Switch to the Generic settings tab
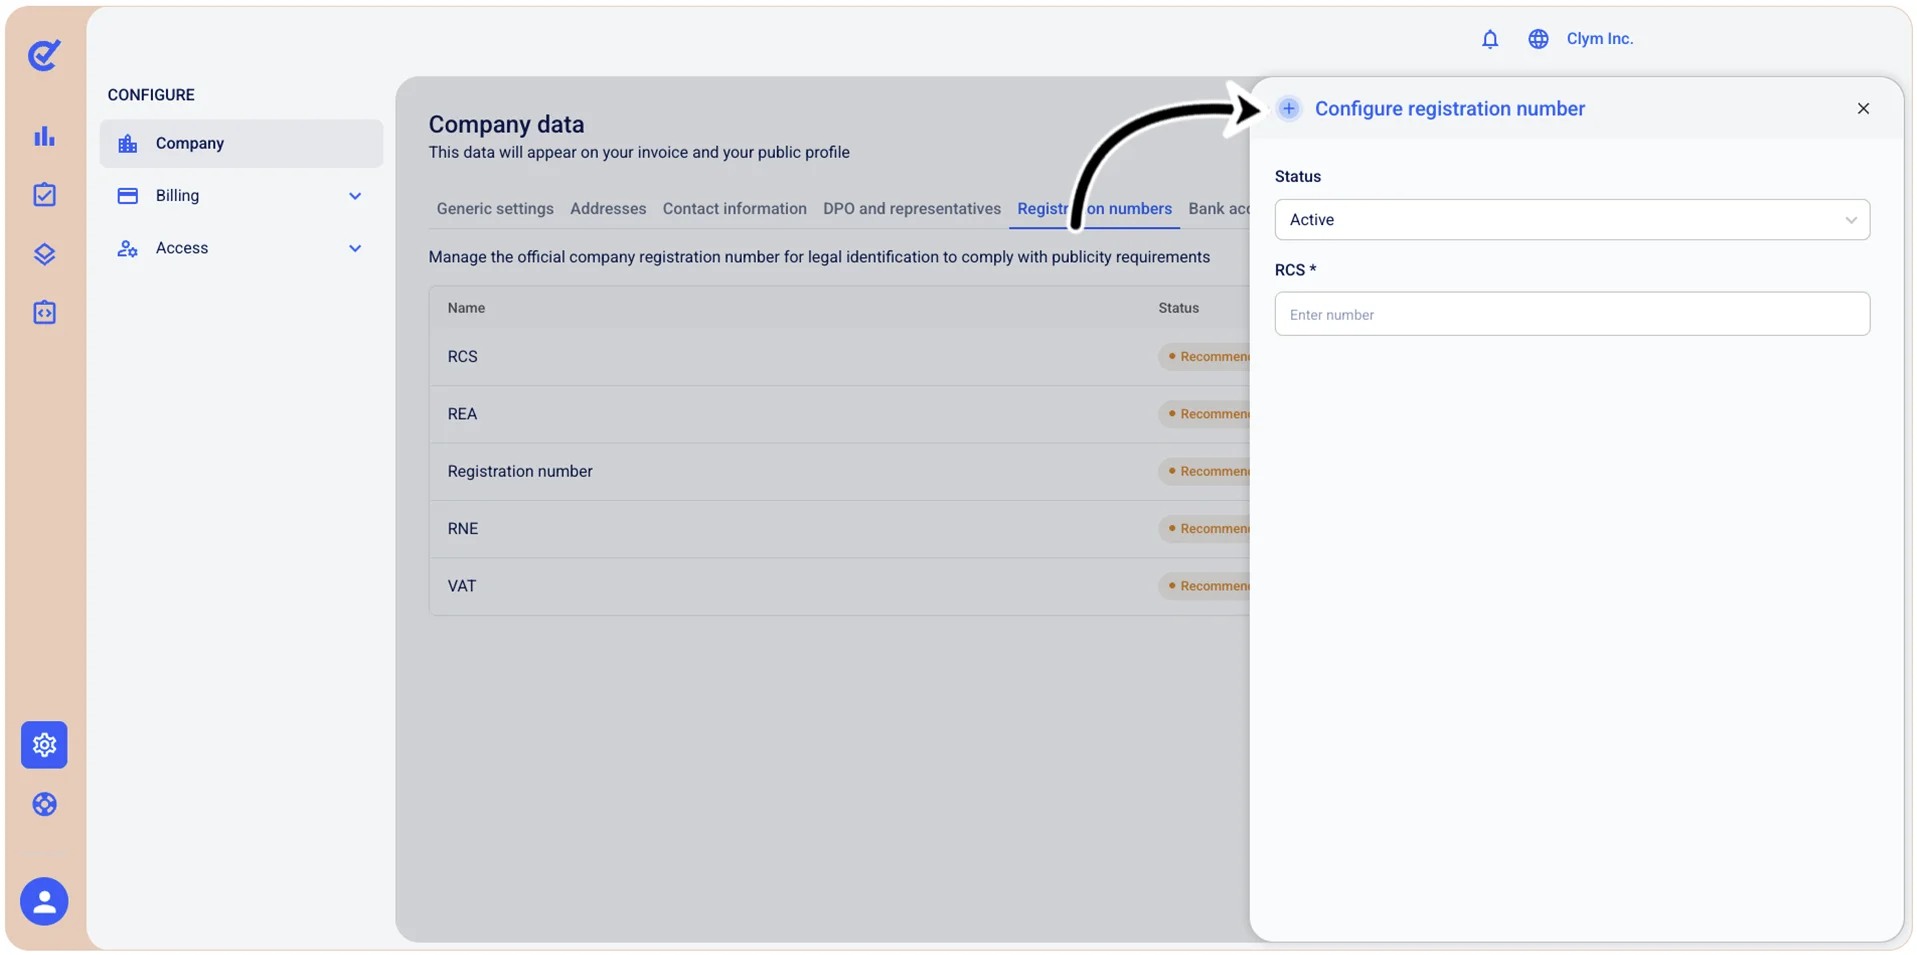The image size is (1917, 955). tap(495, 209)
